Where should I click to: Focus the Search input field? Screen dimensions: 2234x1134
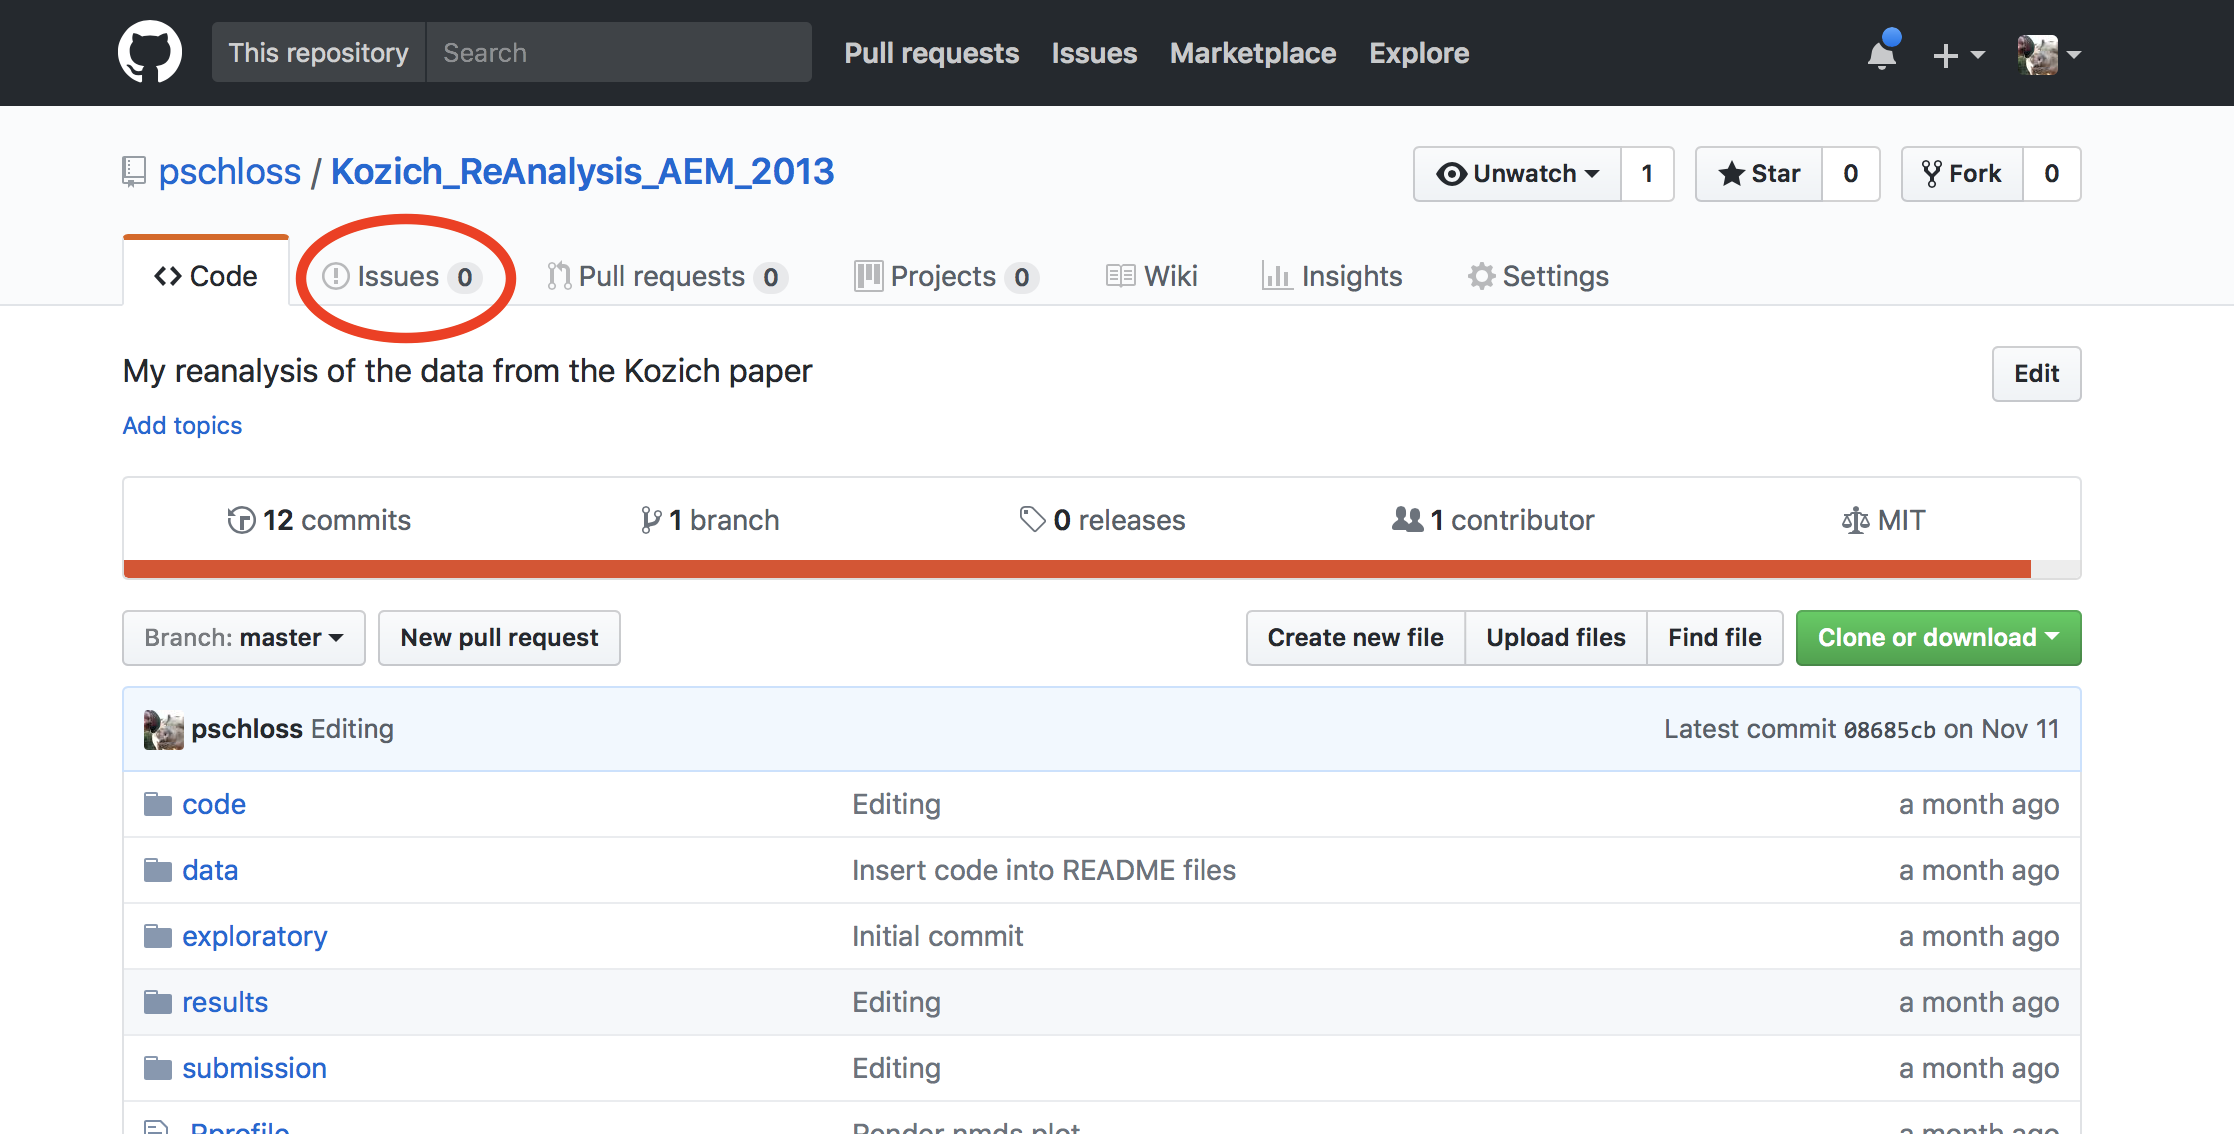pyautogui.click(x=619, y=53)
